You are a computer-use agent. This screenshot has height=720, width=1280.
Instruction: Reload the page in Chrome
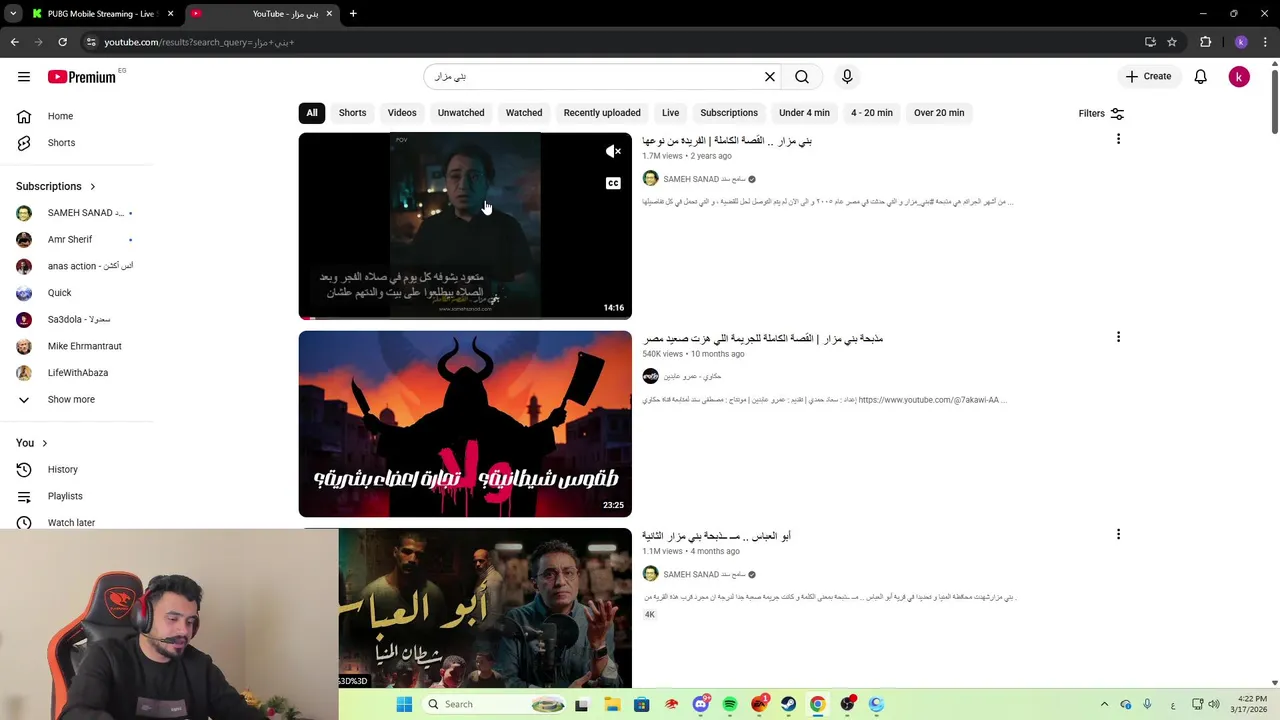click(62, 42)
